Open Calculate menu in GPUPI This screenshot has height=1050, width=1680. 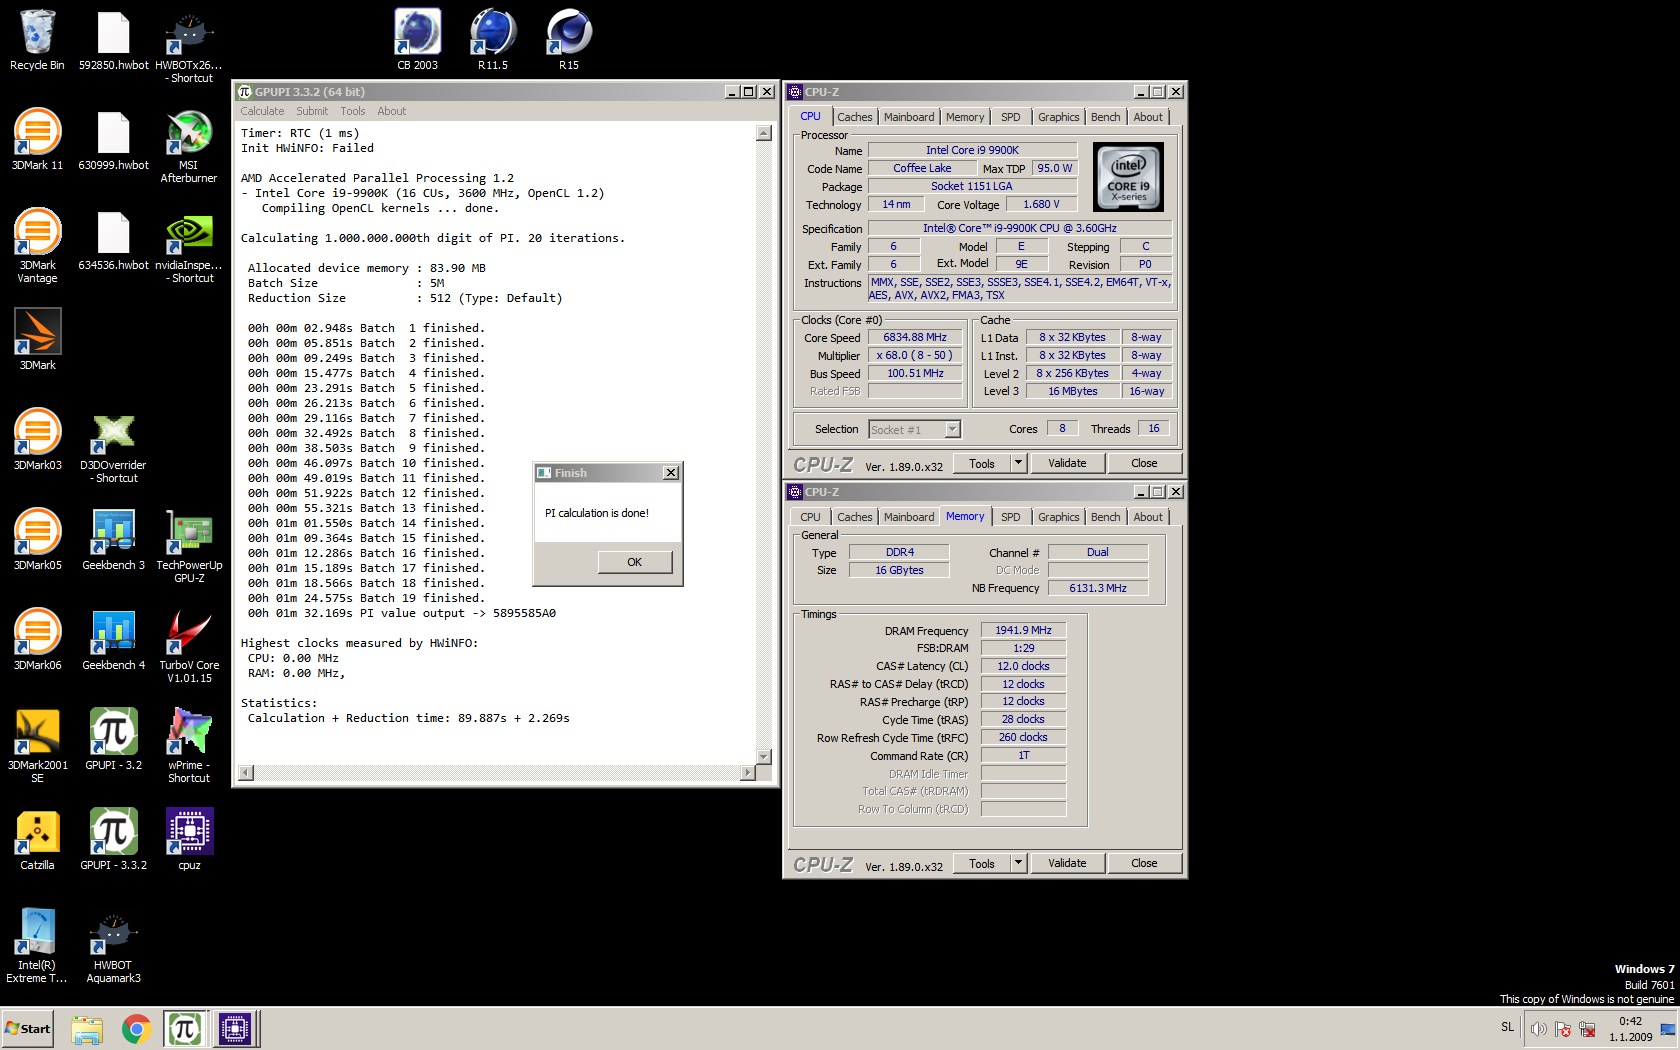click(x=262, y=111)
